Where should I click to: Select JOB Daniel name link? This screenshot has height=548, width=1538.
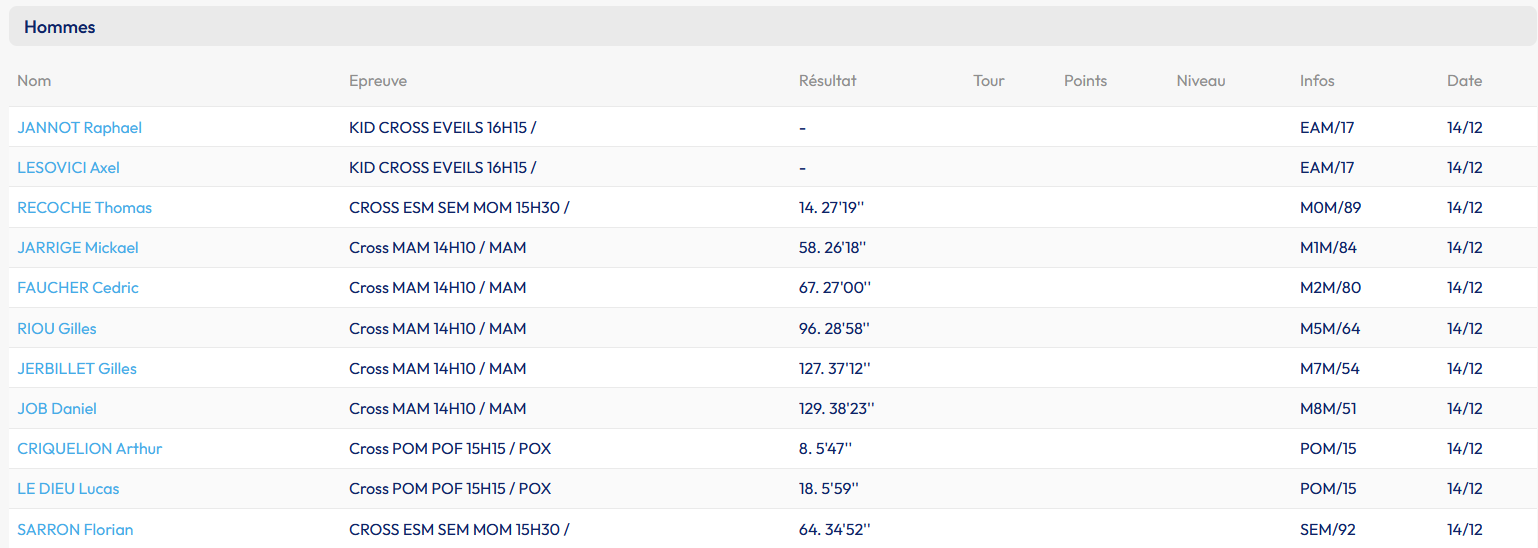57,409
